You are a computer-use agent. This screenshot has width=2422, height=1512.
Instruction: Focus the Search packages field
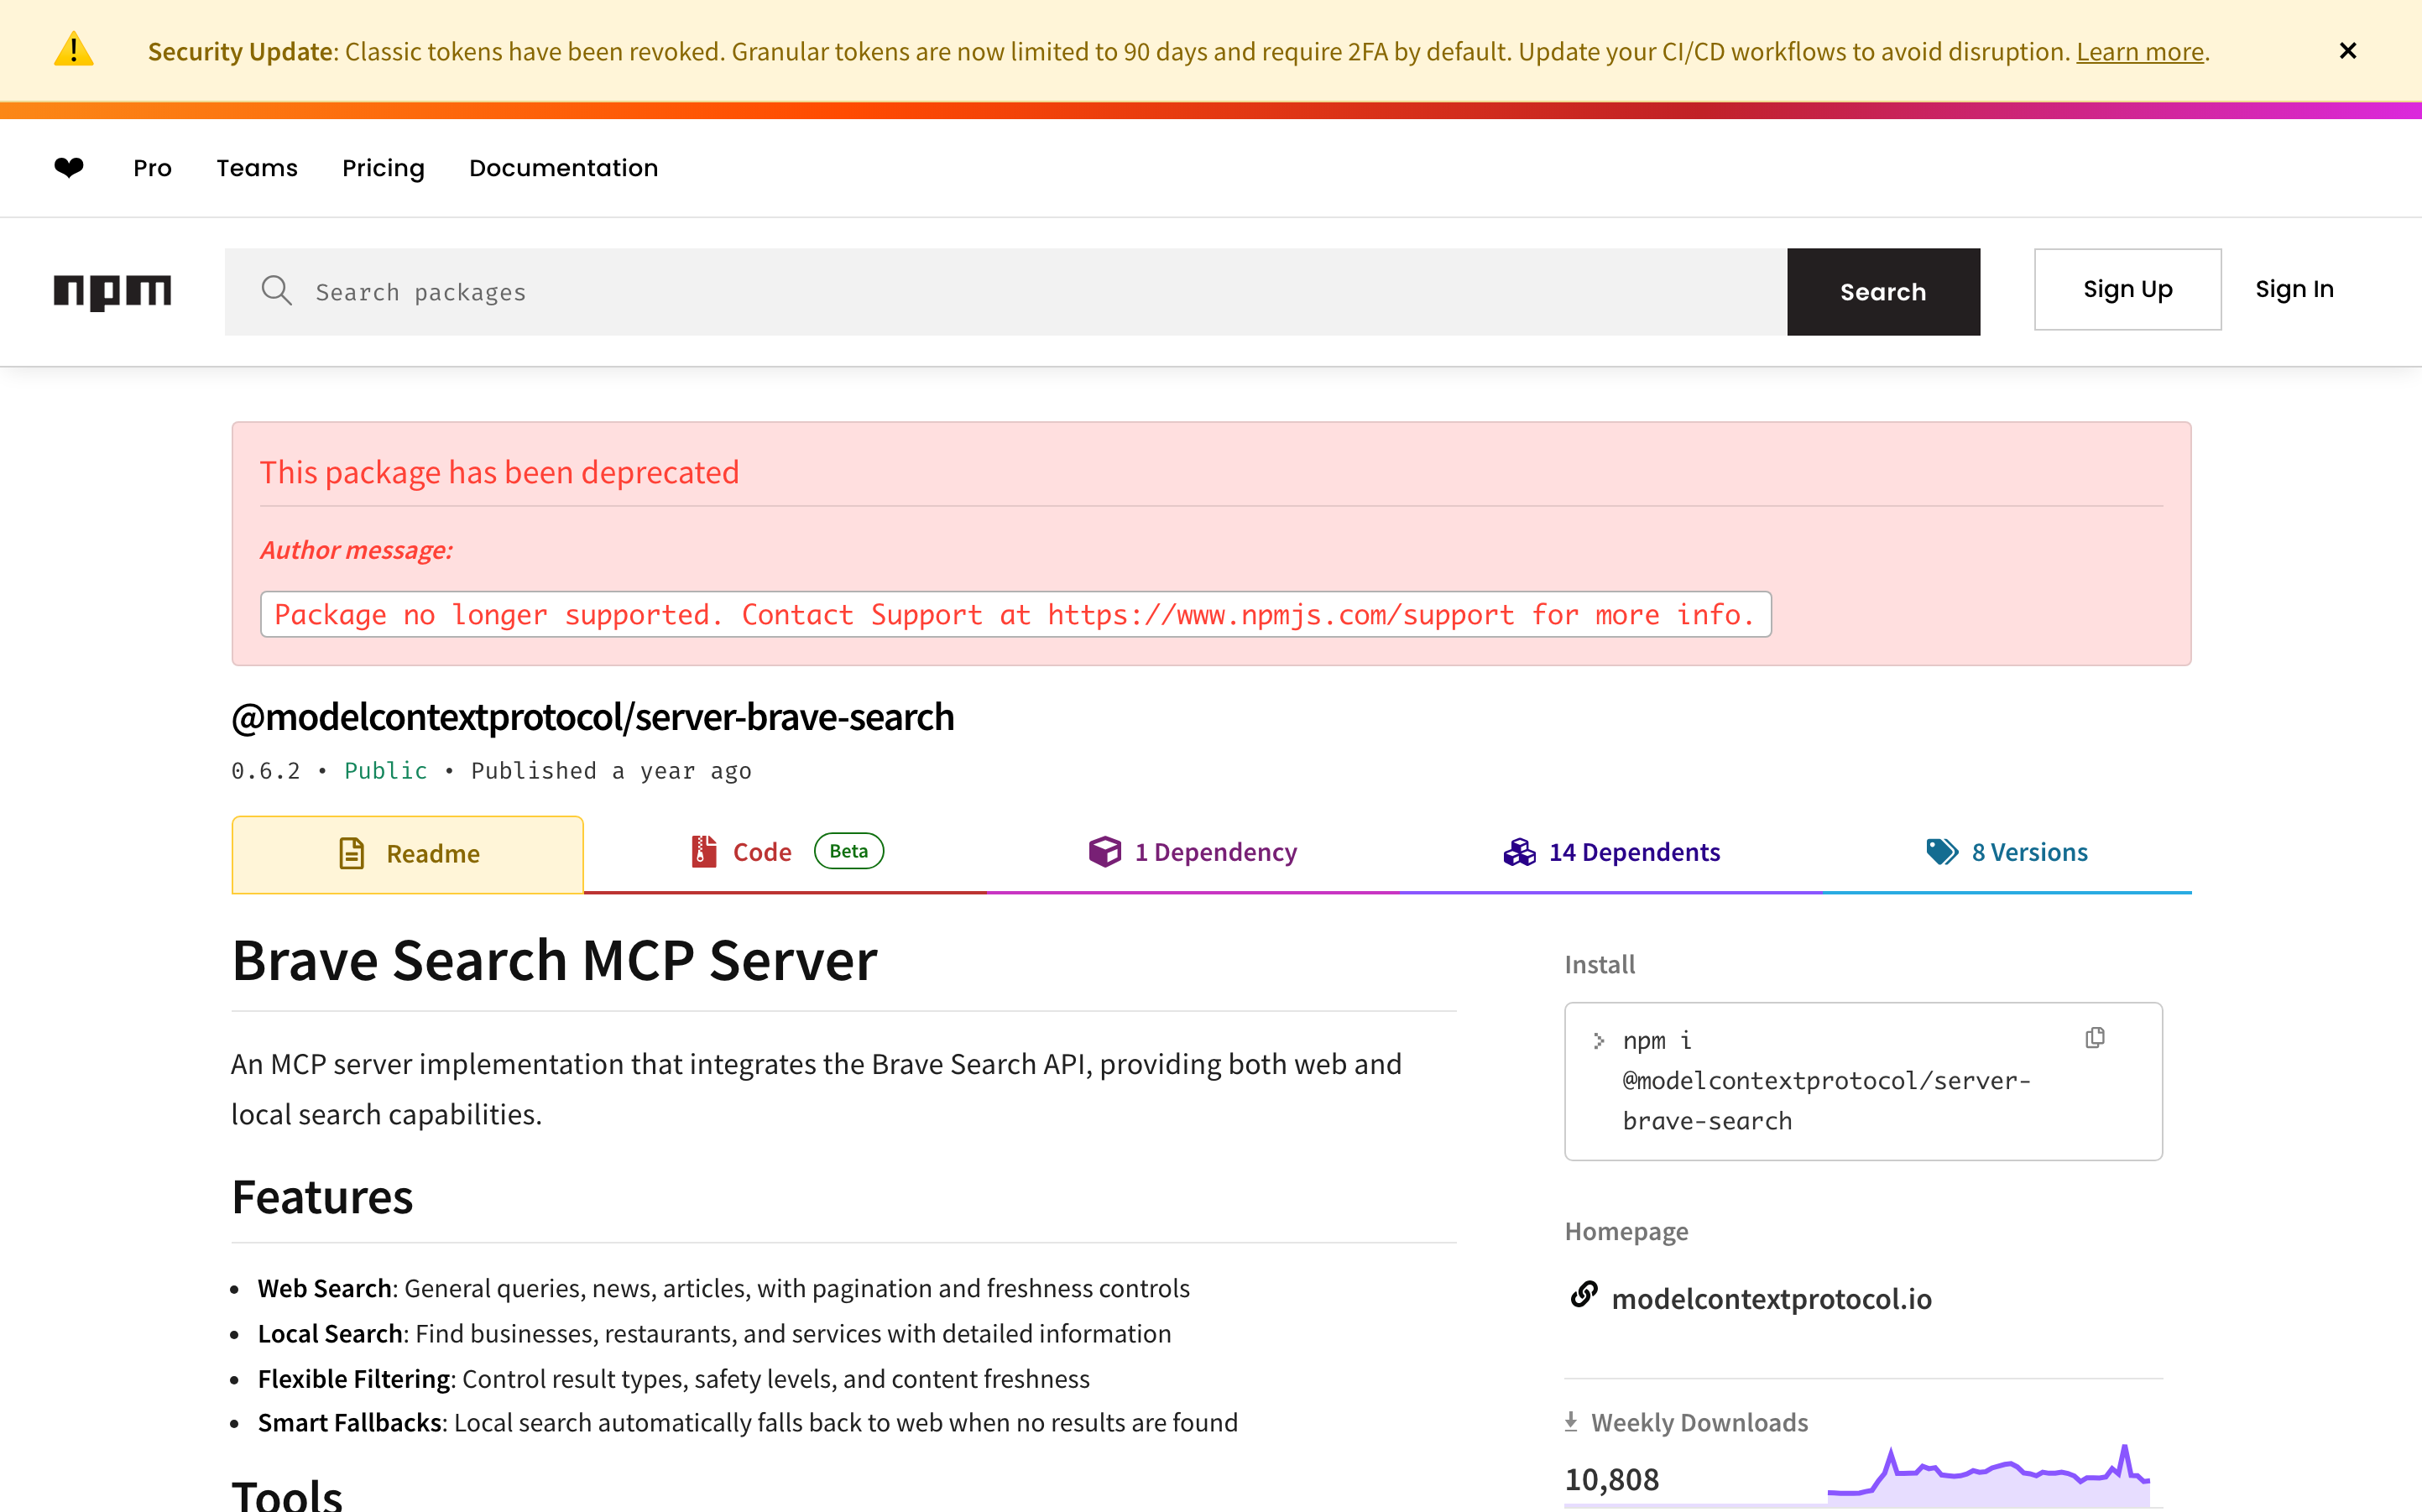pos(1000,292)
